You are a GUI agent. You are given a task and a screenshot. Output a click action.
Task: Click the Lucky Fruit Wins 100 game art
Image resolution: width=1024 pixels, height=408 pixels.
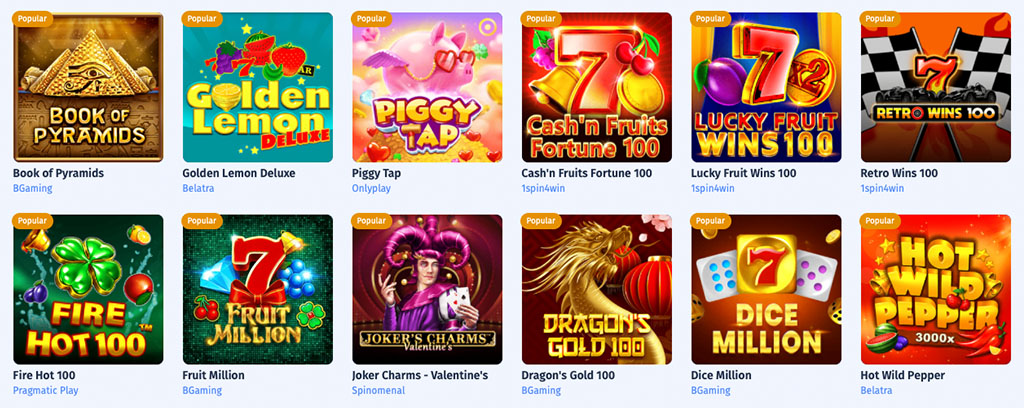click(766, 87)
